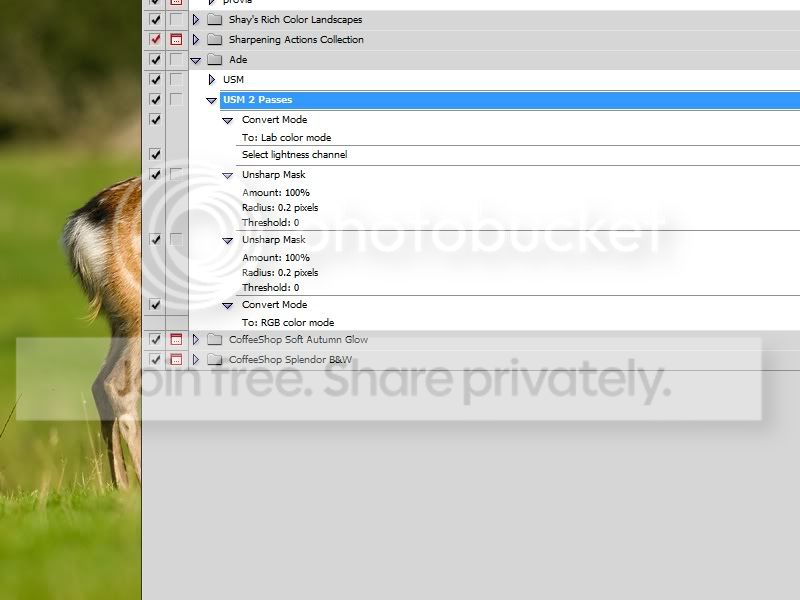Expand the USM action
800x600 pixels.
tap(211, 80)
